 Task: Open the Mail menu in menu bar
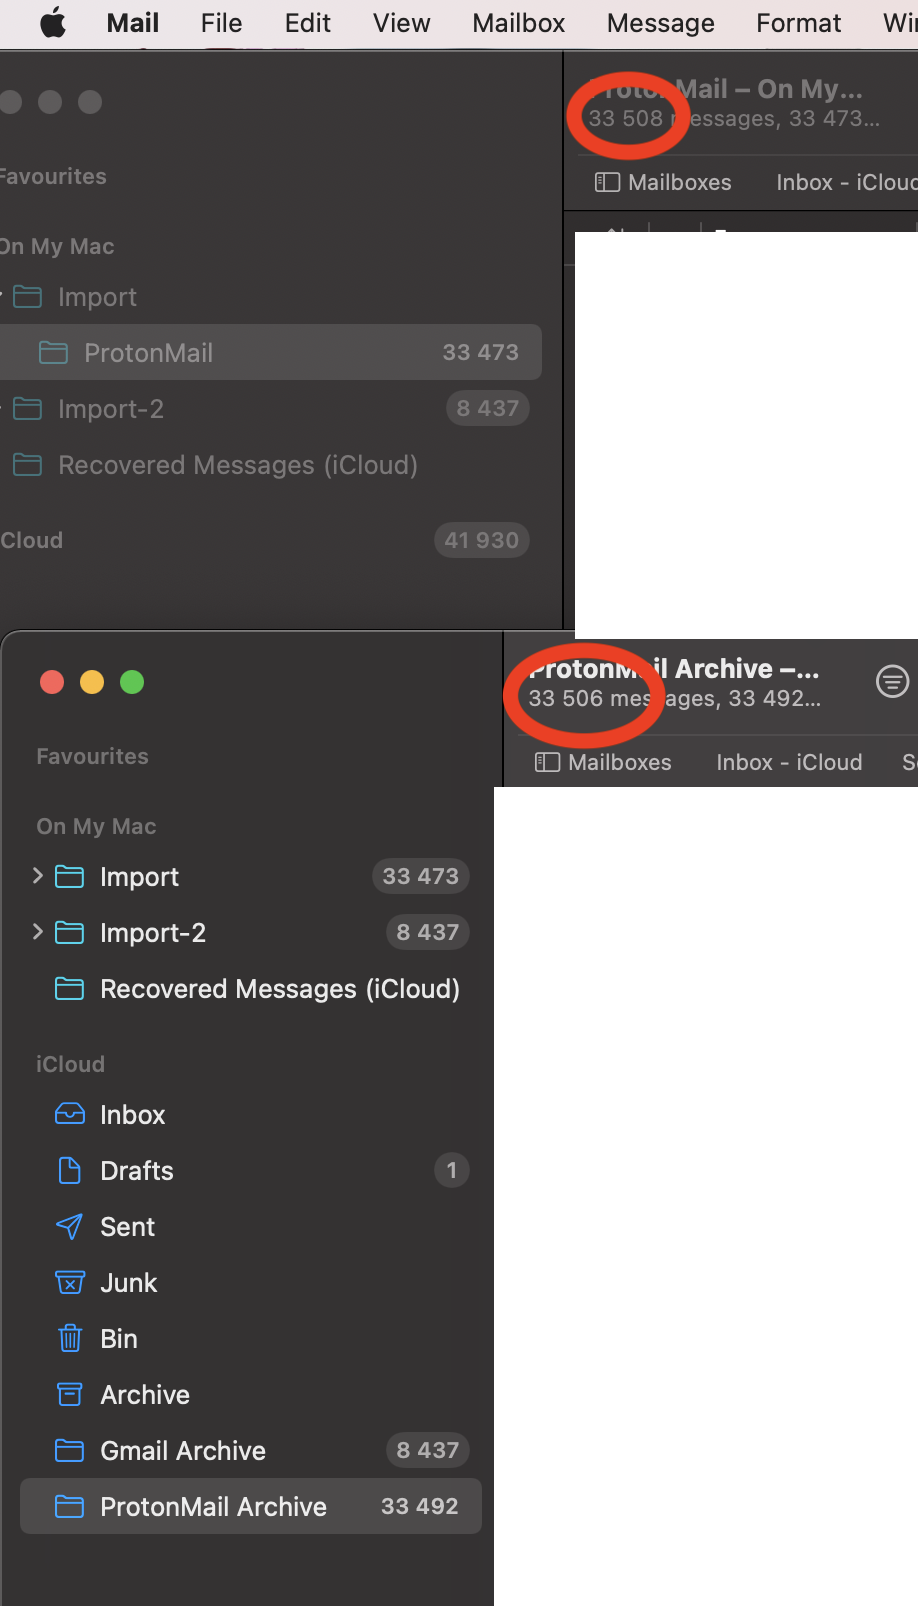[133, 23]
